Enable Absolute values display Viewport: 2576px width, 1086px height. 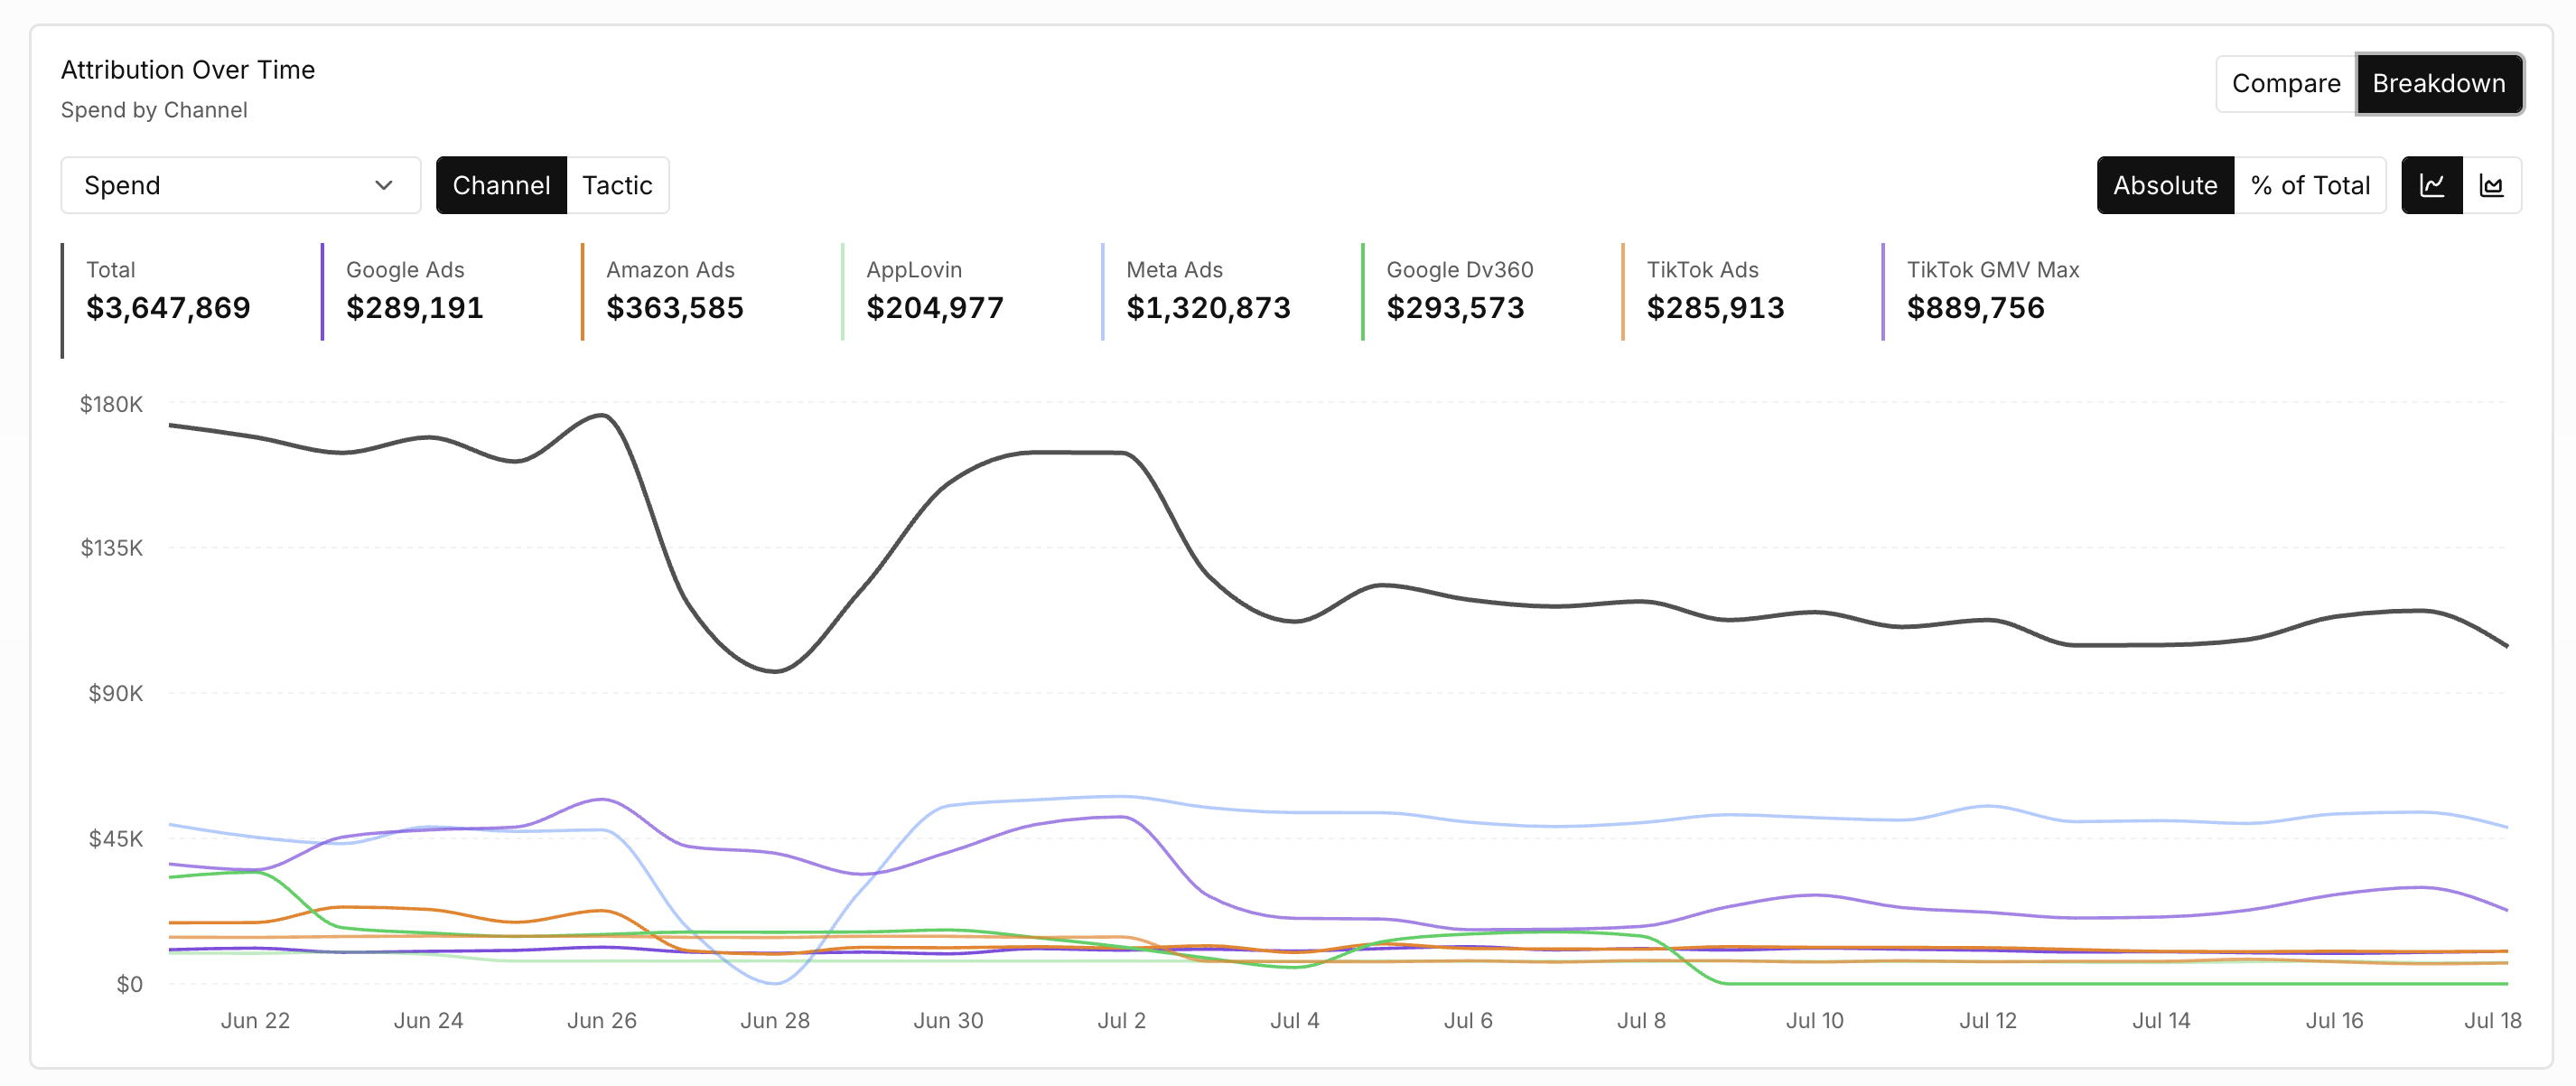(x=2165, y=185)
